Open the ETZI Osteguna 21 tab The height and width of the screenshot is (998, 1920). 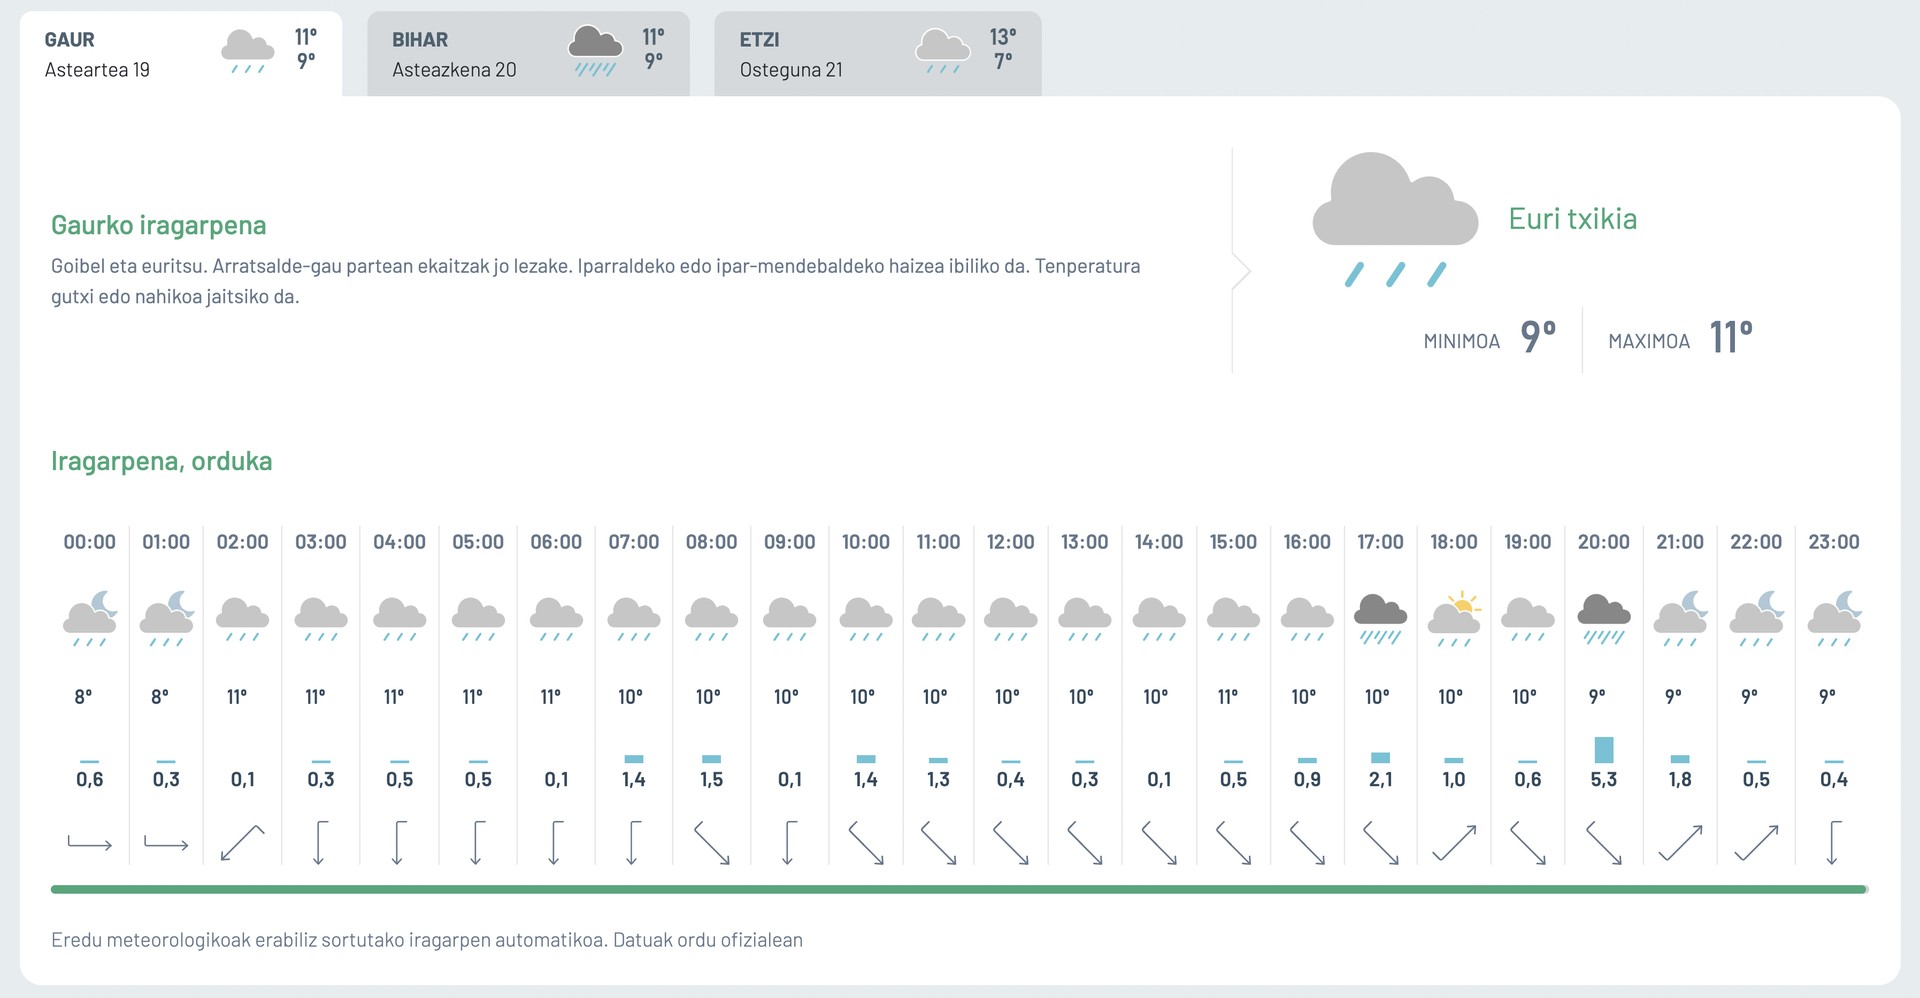click(878, 54)
